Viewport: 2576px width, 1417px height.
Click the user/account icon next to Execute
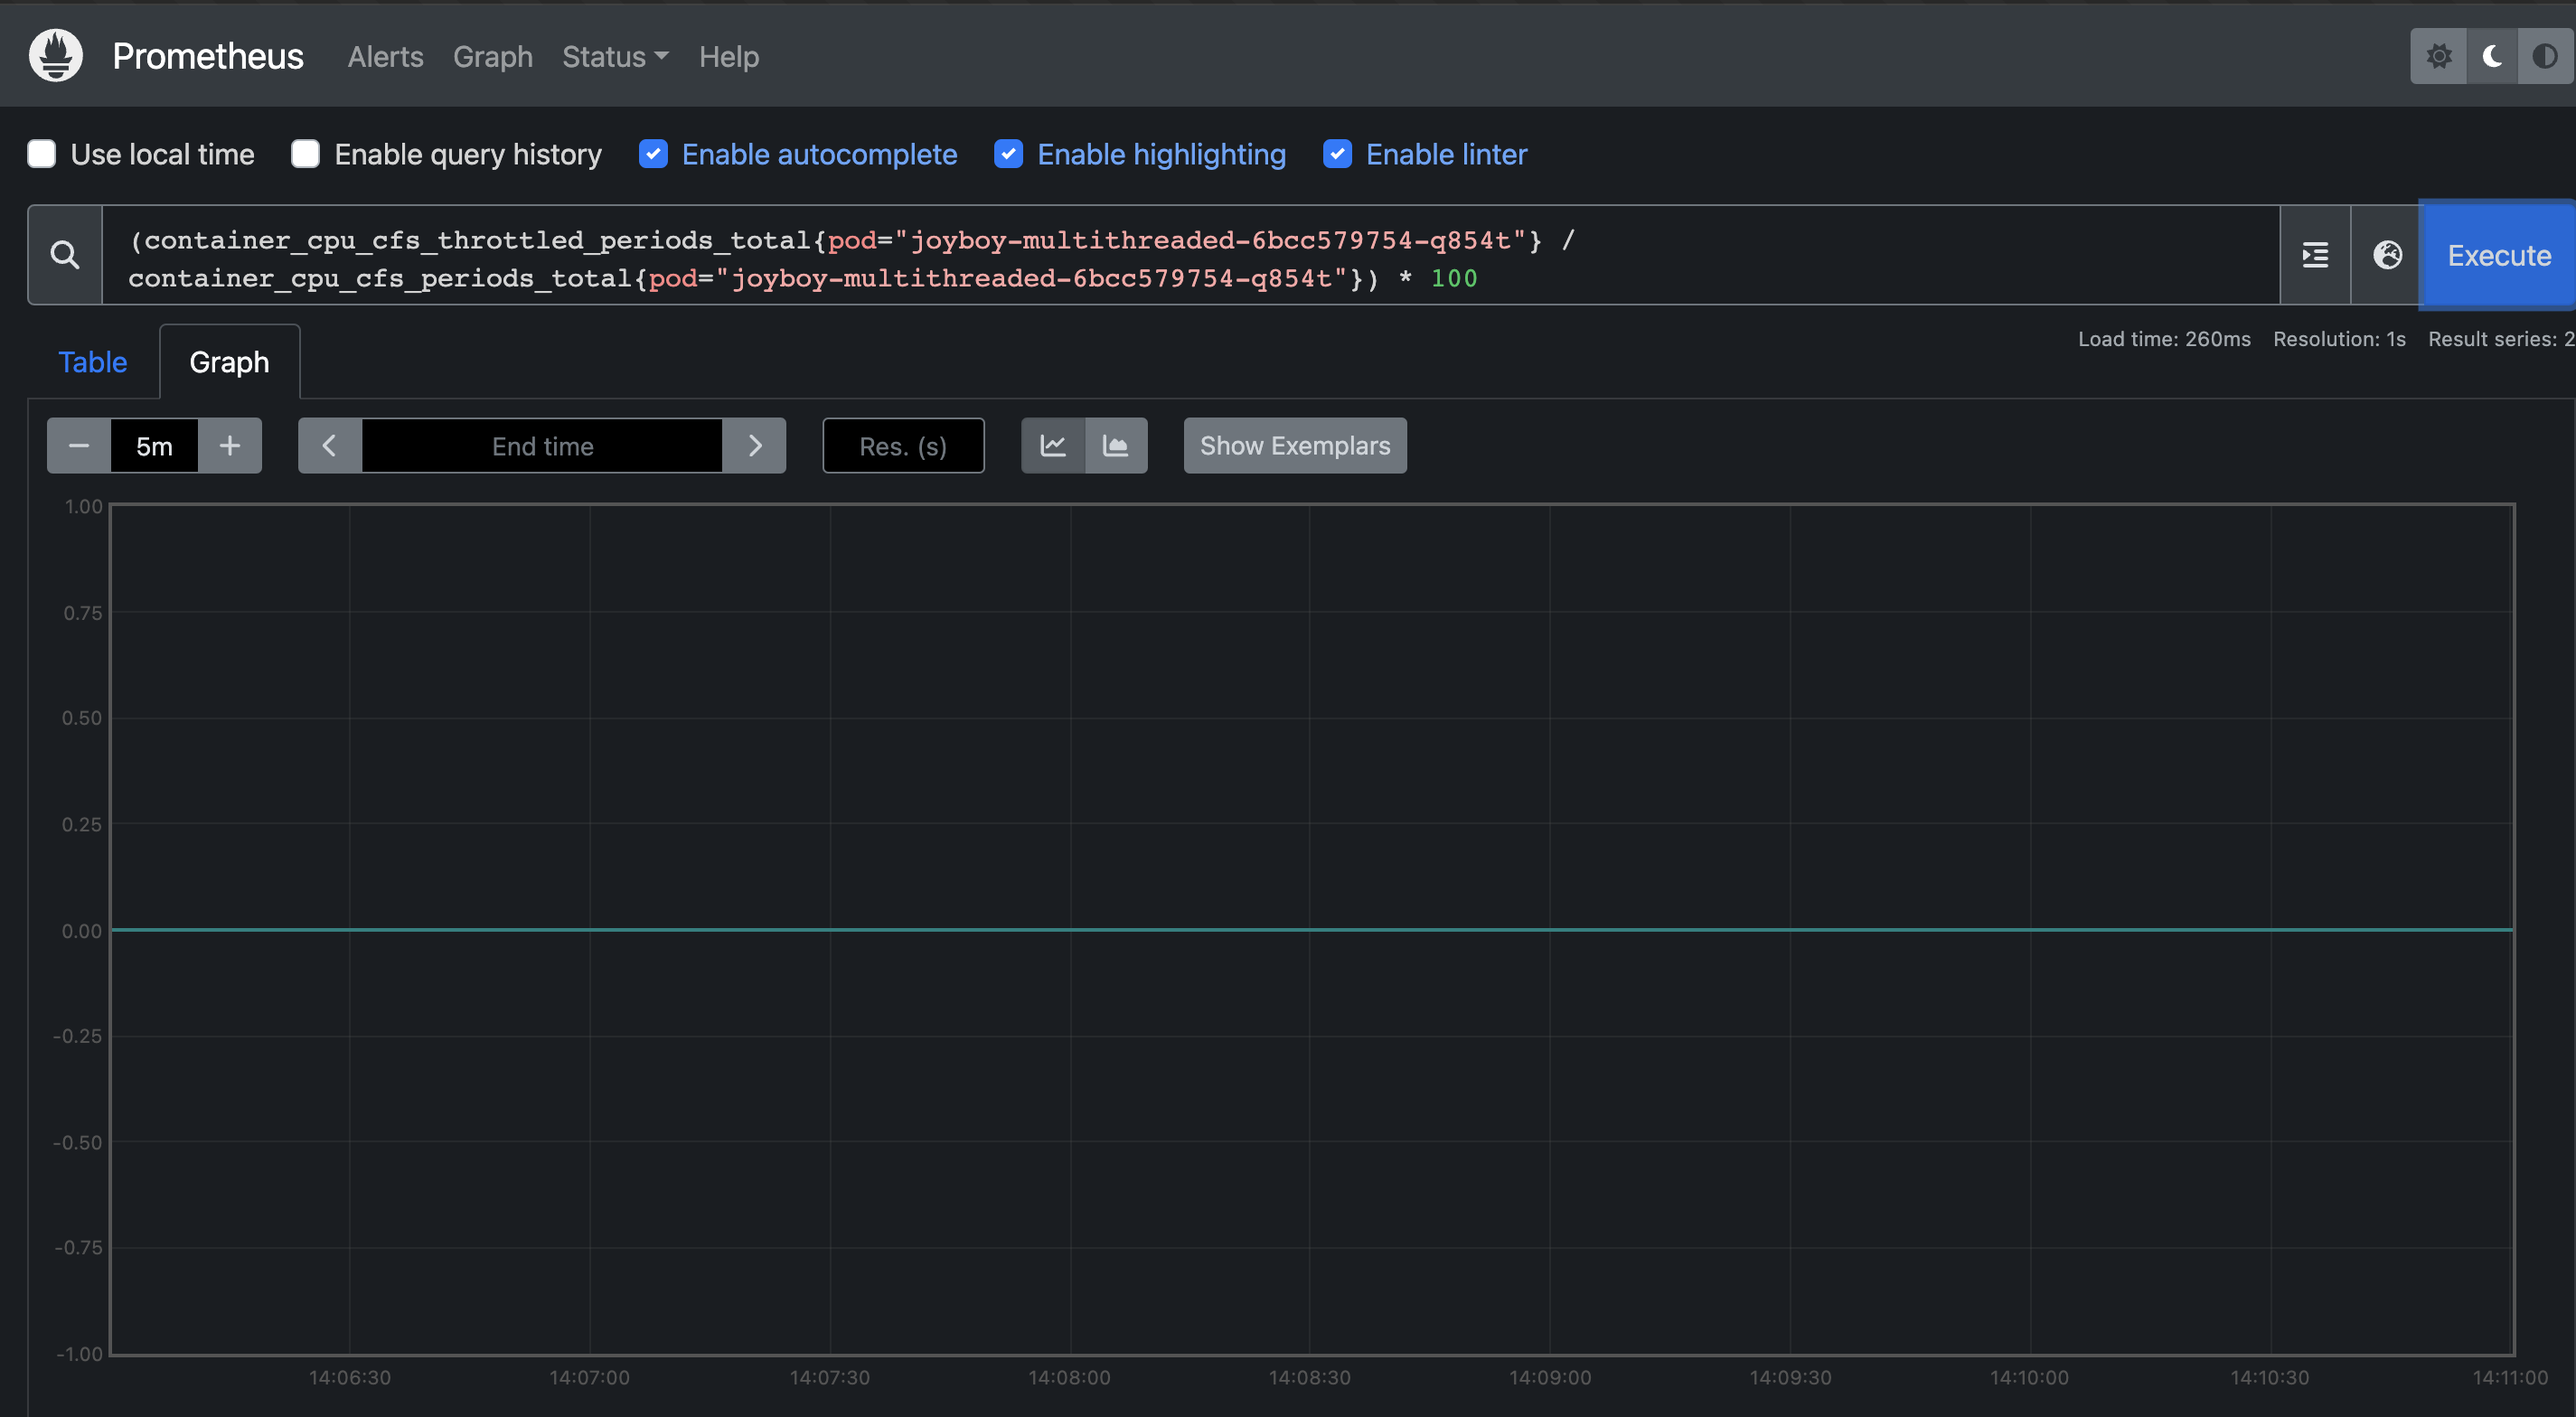click(x=2384, y=253)
